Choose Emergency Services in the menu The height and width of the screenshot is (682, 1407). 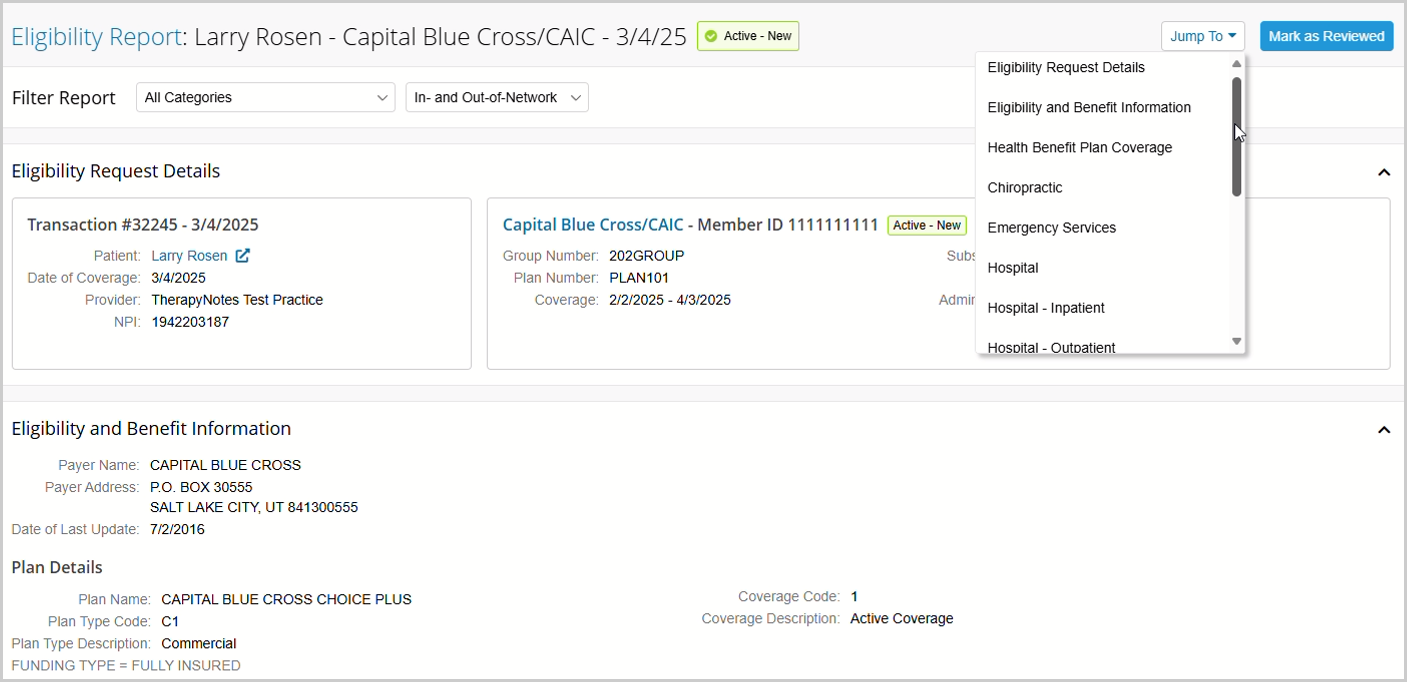[x=1052, y=228]
